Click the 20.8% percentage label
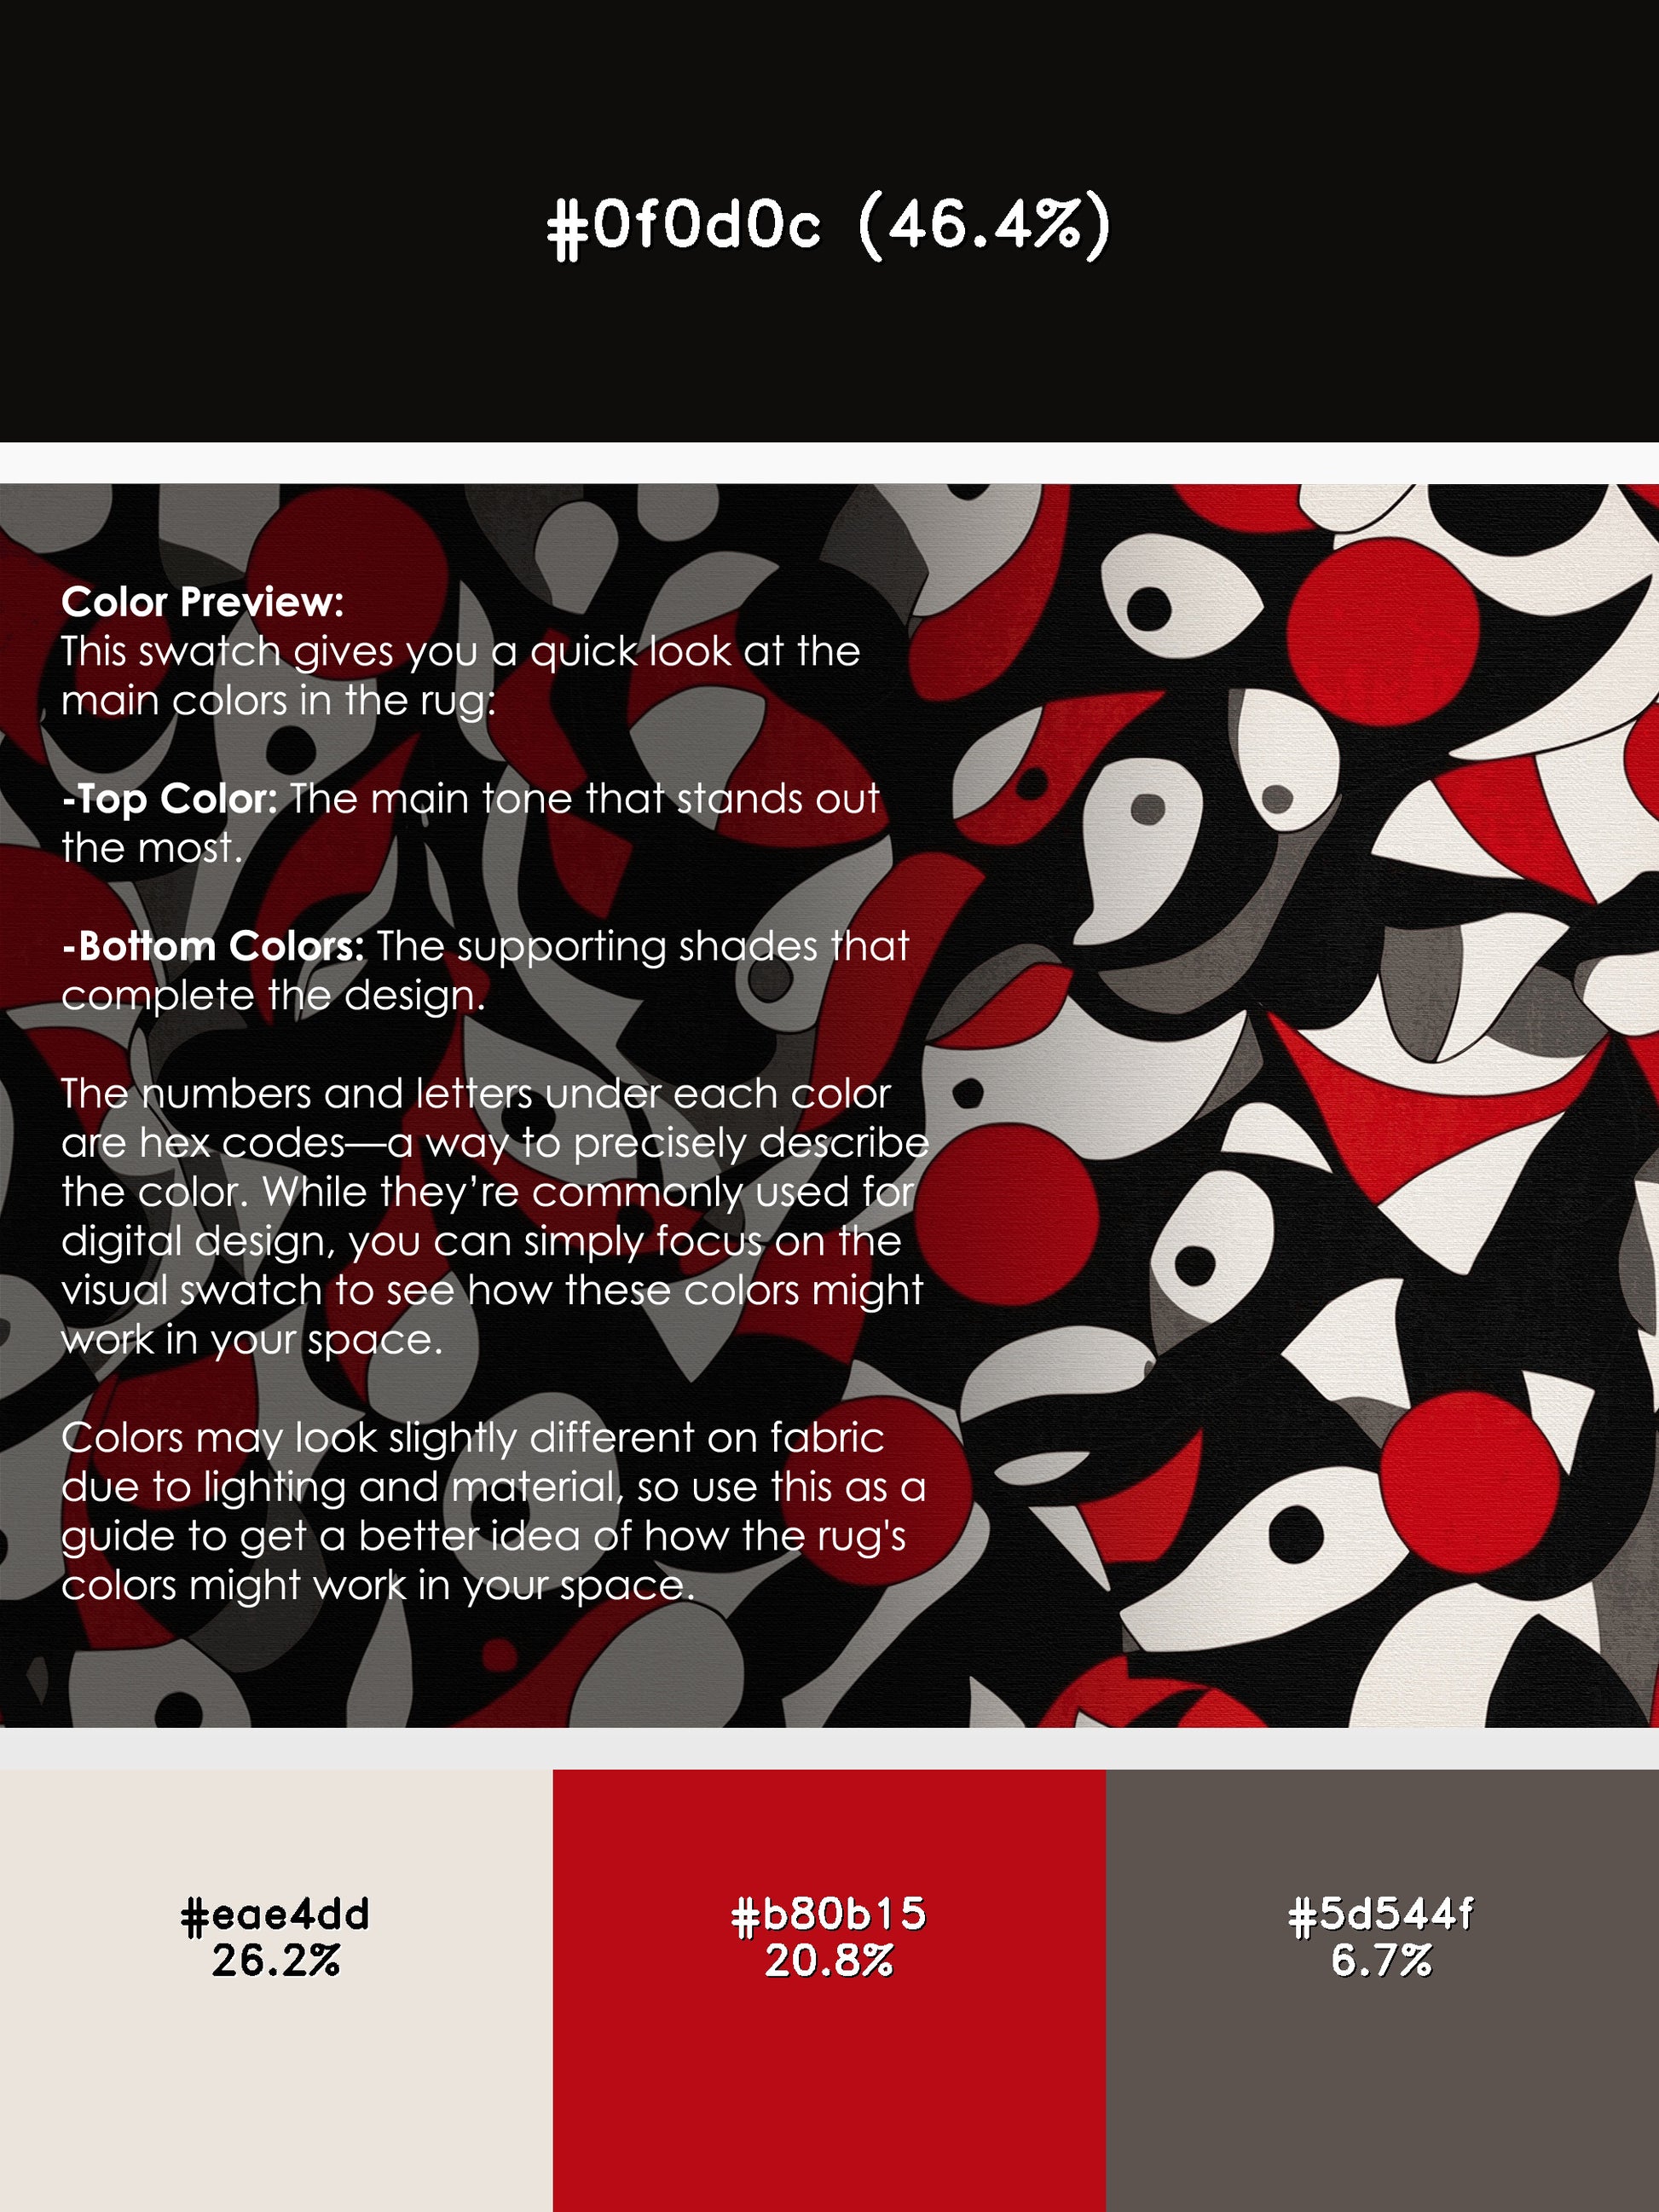Viewport: 1659px width, 2212px height. point(829,1961)
